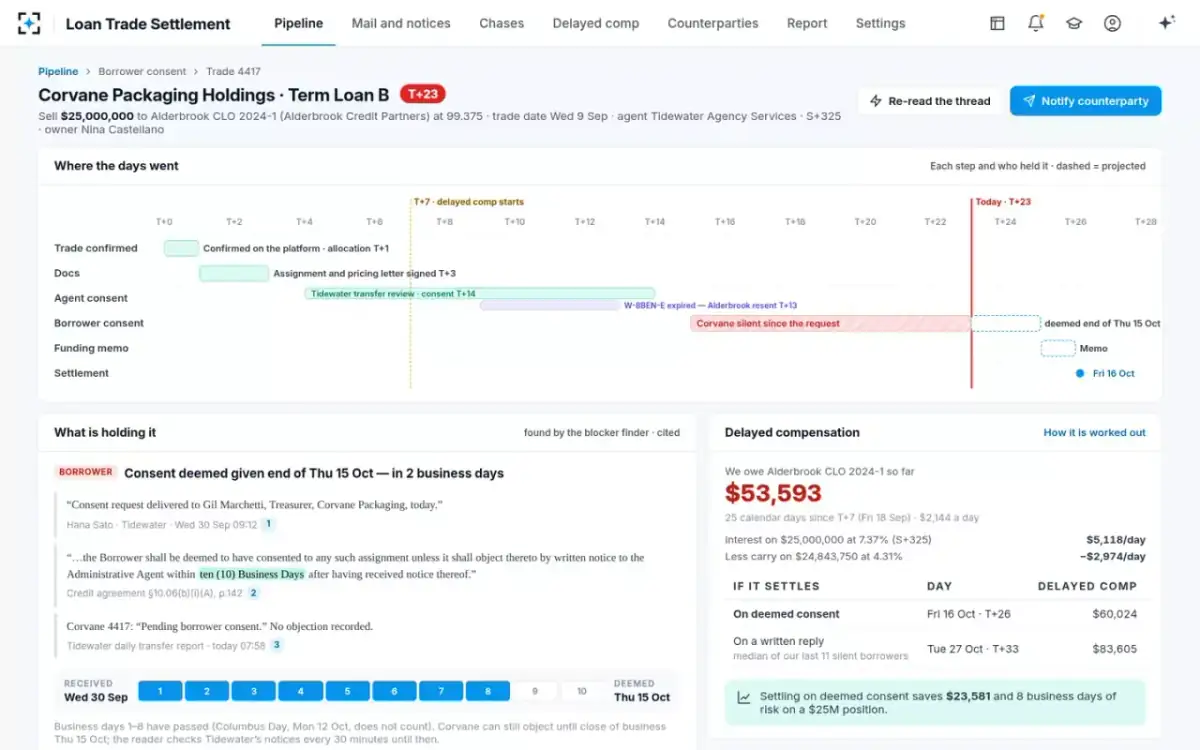Click the Funding memo row label
This screenshot has width=1200, height=750.
pos(91,348)
